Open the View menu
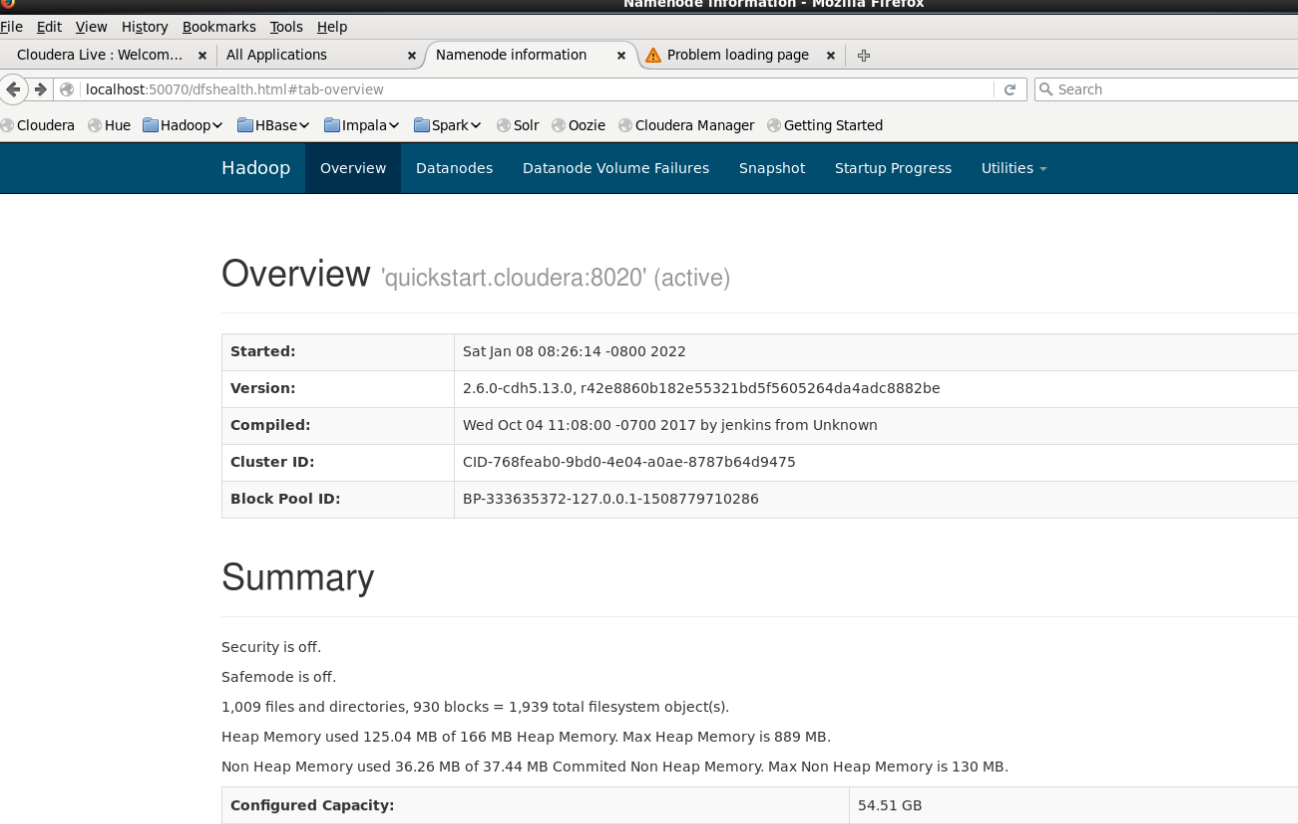 click(91, 27)
